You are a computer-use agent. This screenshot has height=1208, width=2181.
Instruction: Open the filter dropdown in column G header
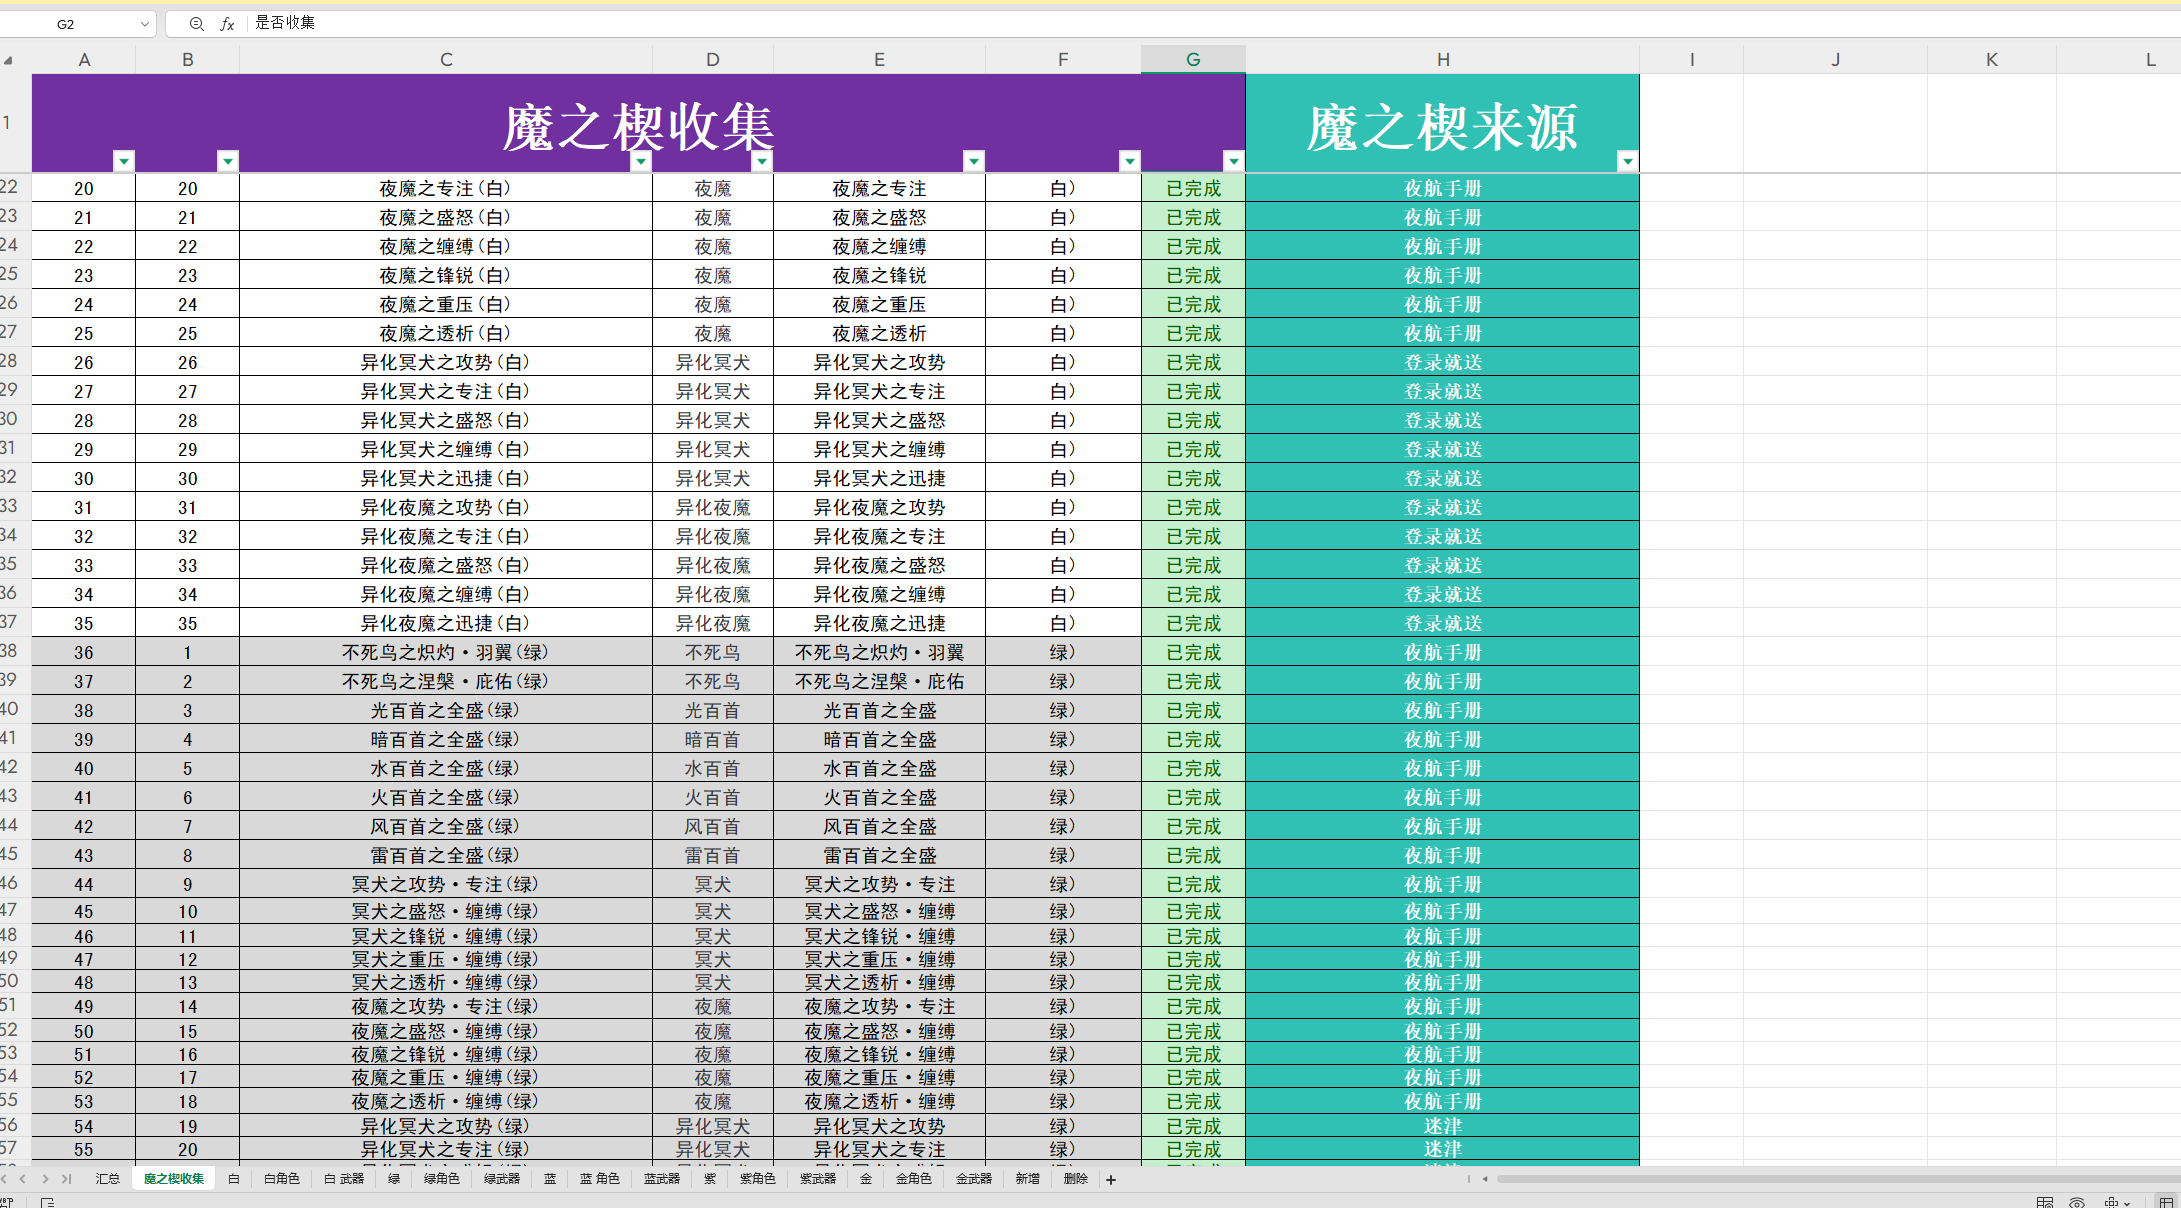point(1233,161)
